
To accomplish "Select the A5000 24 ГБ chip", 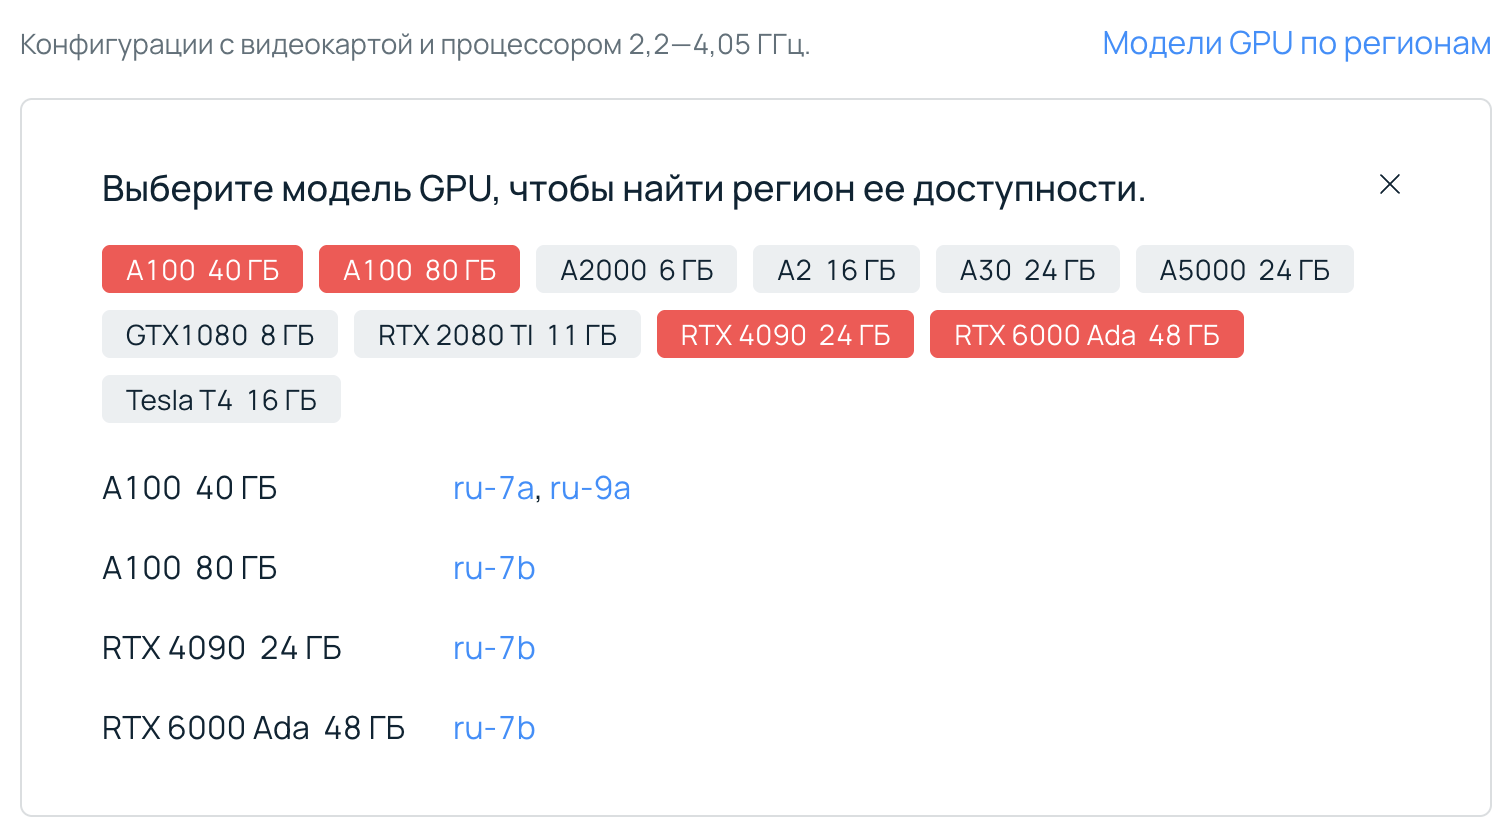I will tap(1244, 270).
